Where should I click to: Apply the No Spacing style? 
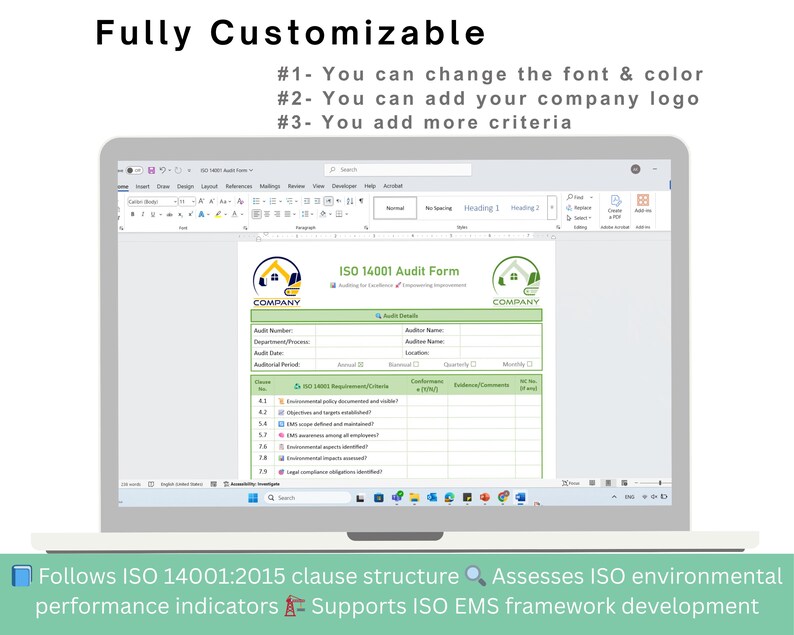pyautogui.click(x=439, y=208)
